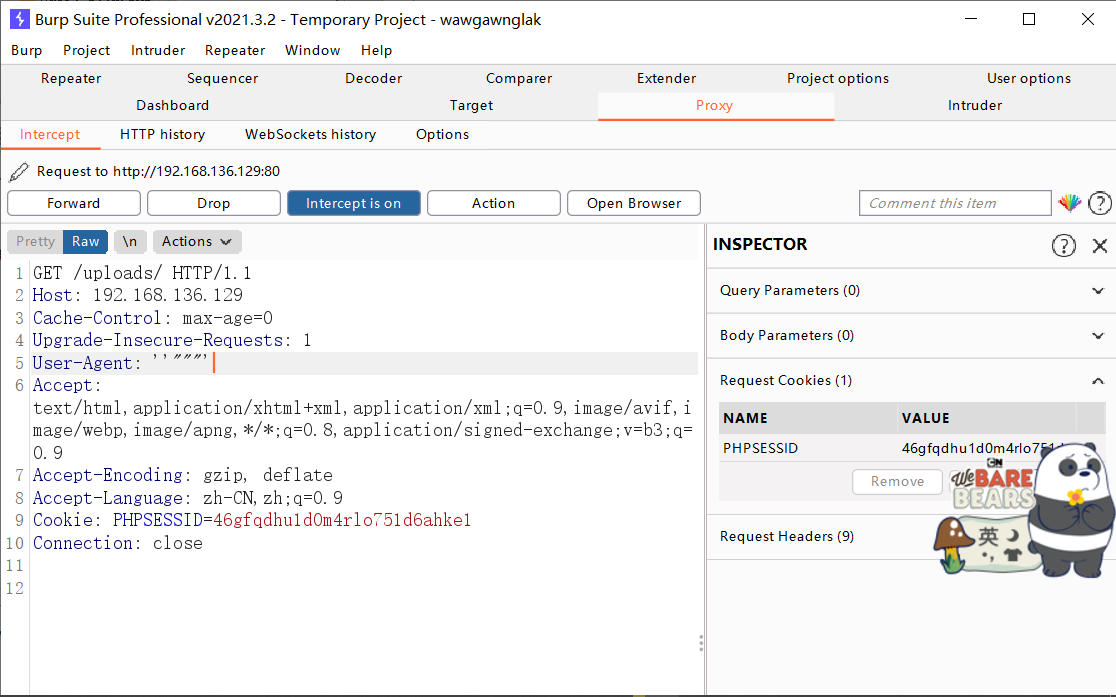Click the Connection: close header line
This screenshot has width=1116, height=697.
117,543
